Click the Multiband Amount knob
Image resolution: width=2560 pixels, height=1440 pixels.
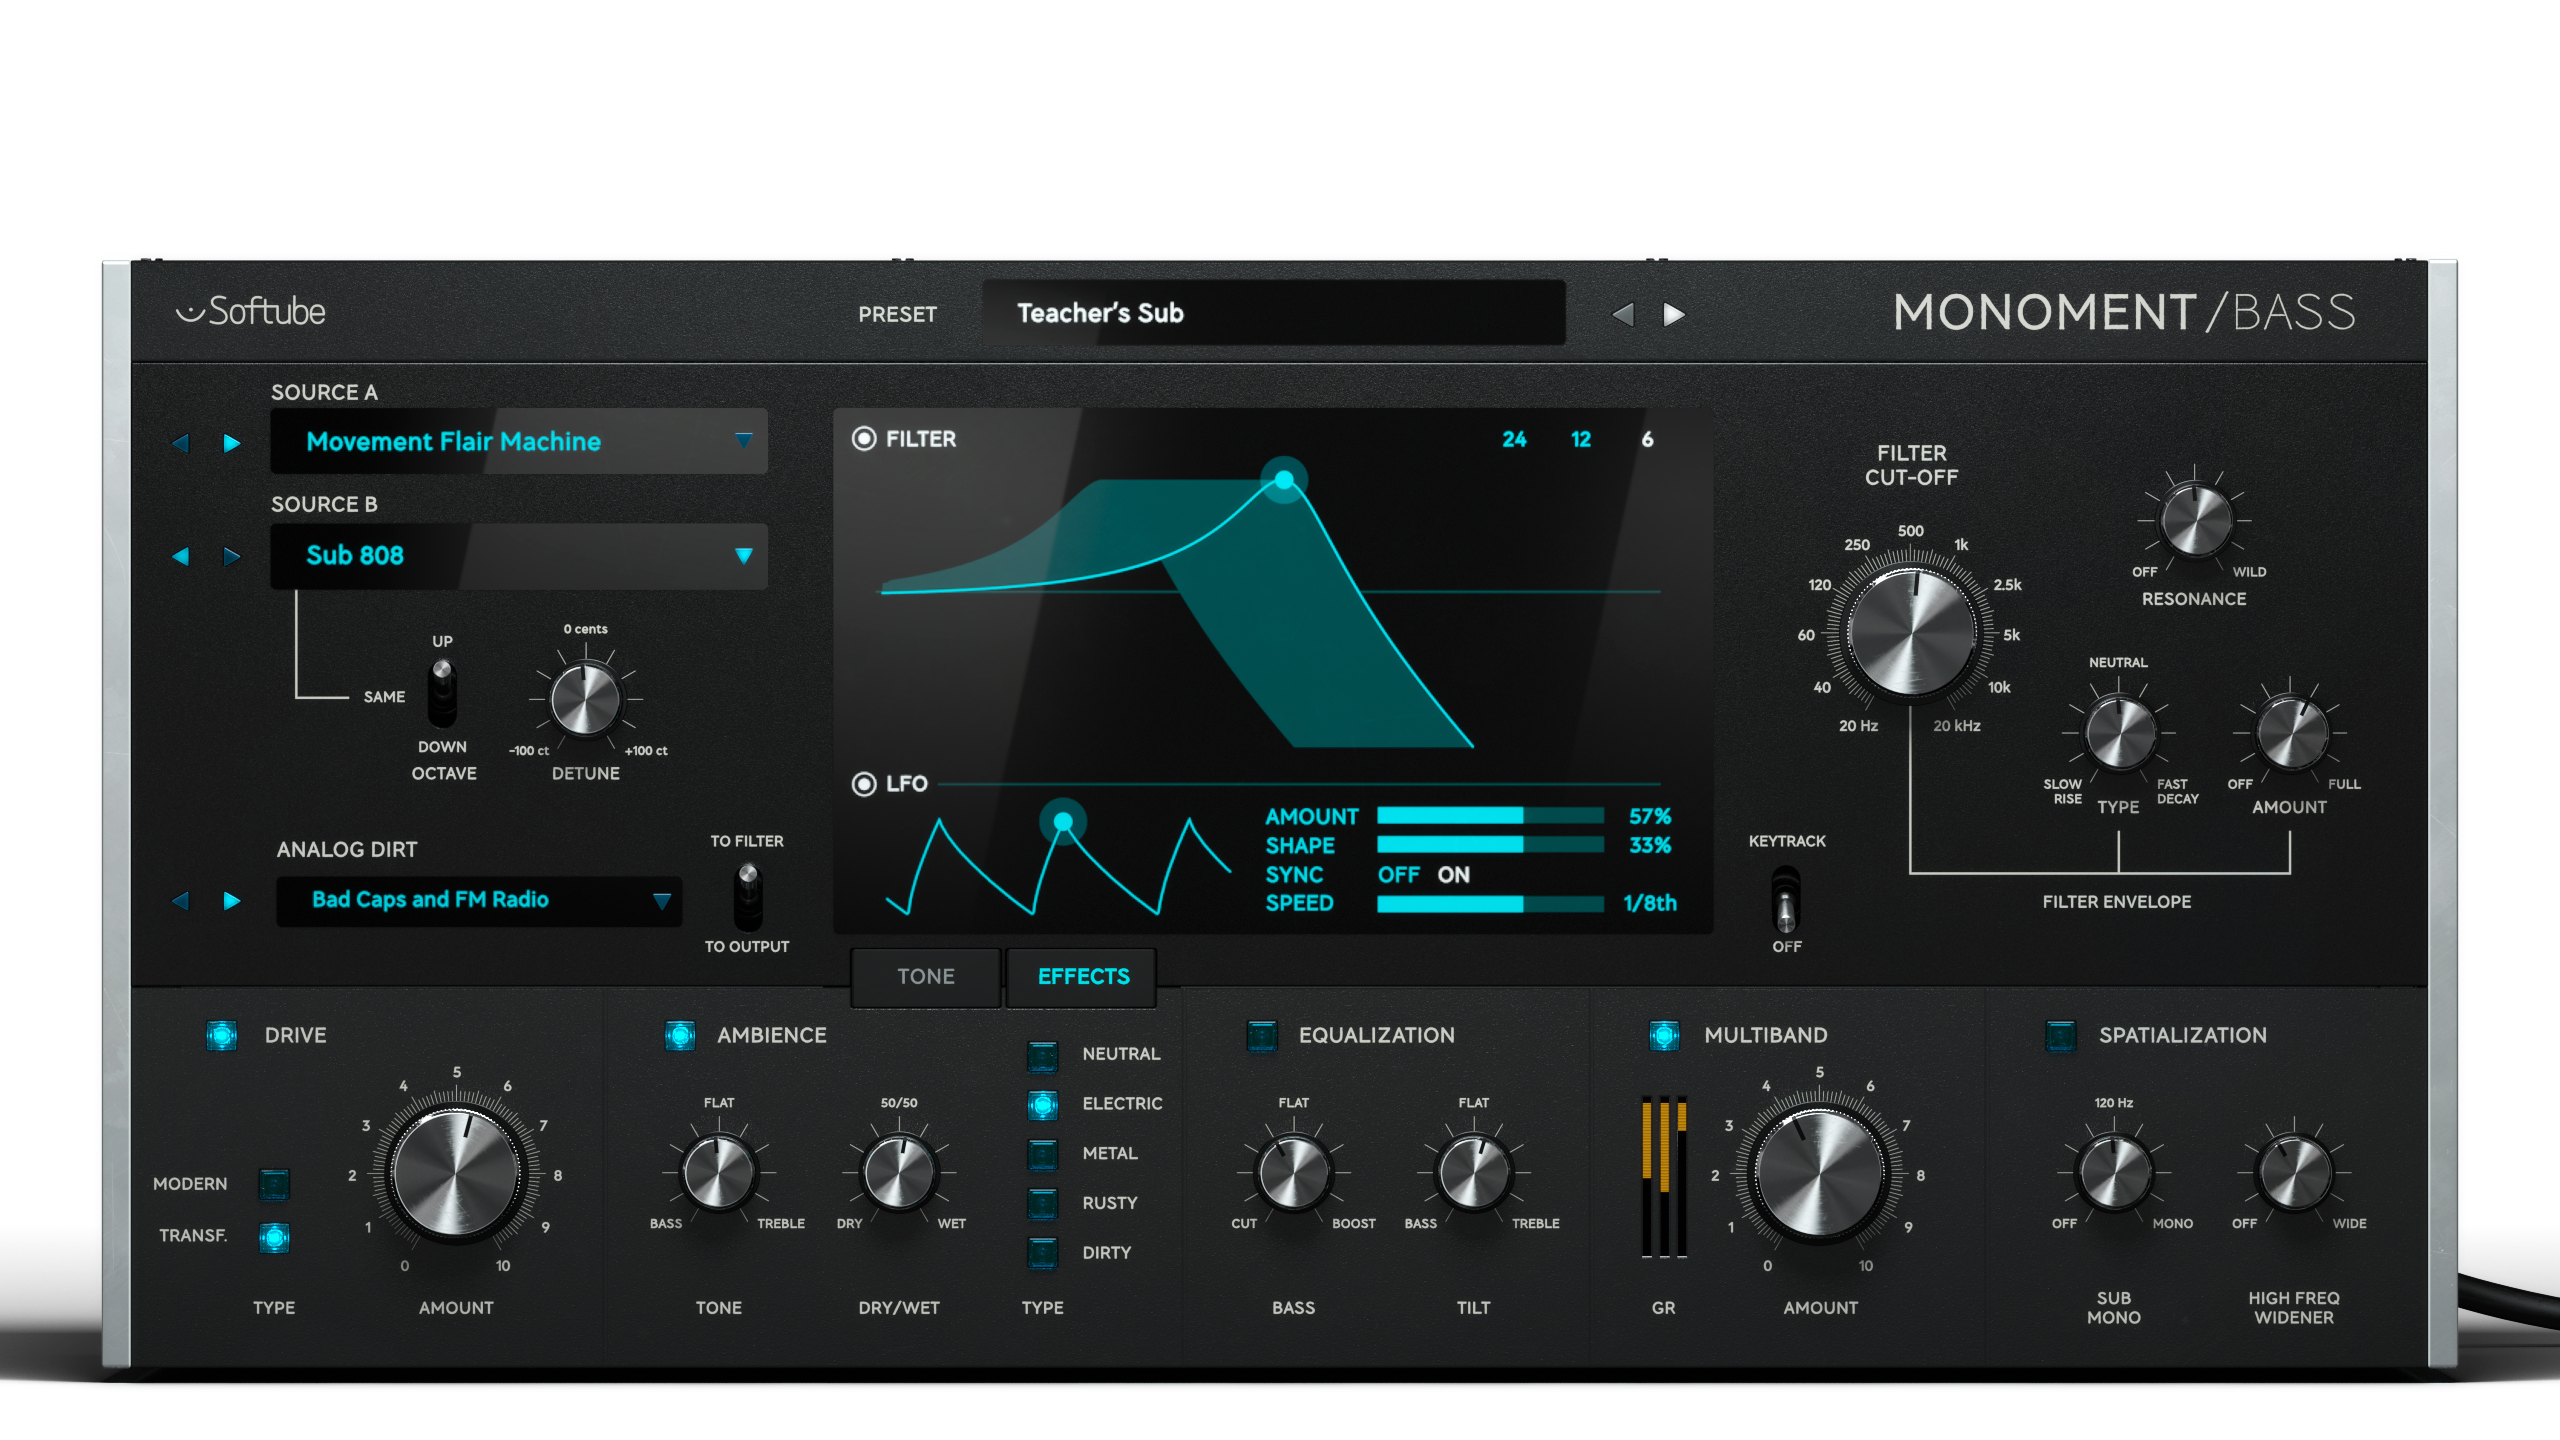[x=1820, y=1173]
